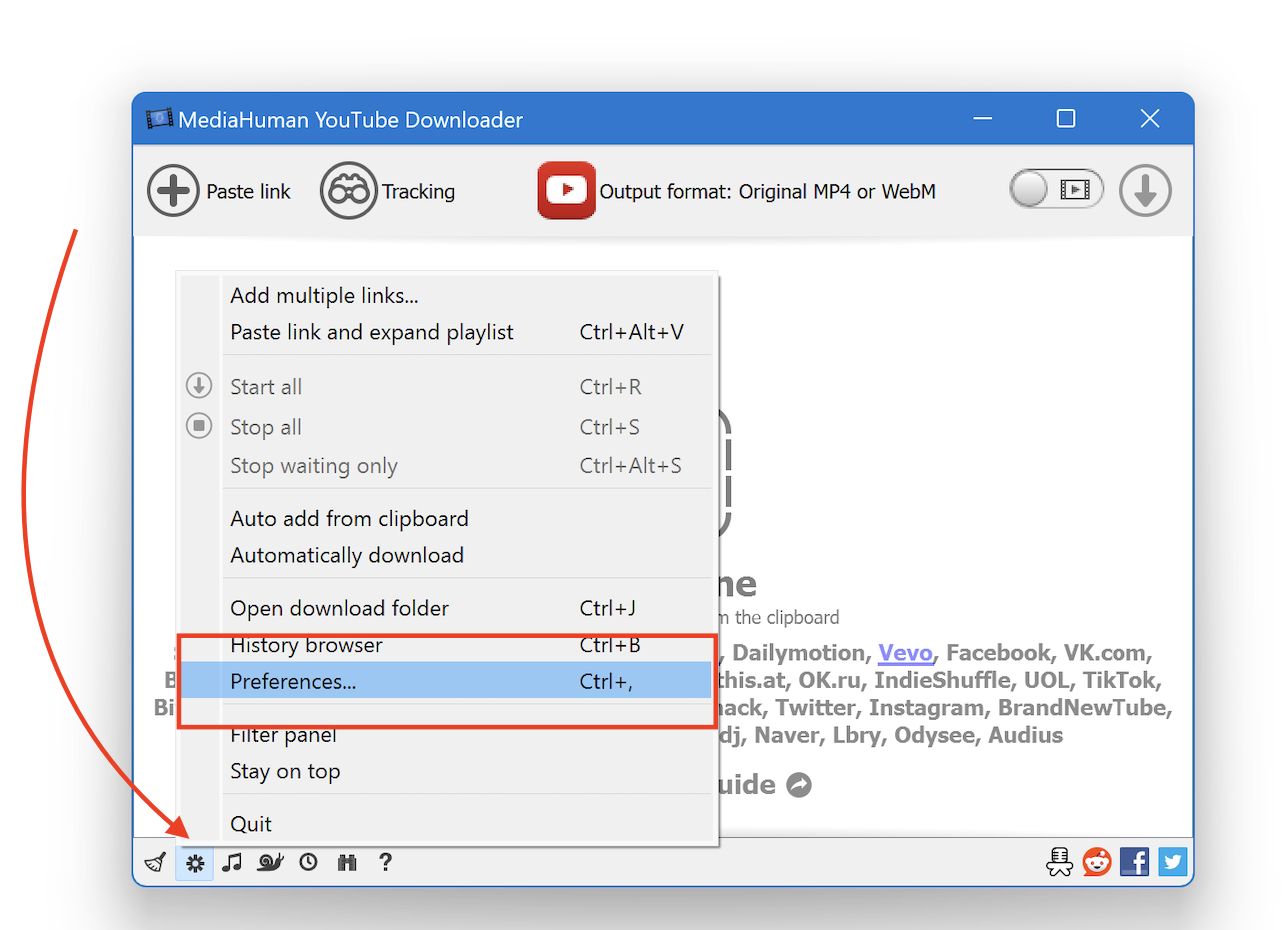This screenshot has height=930, width=1288.
Task: Follow the Vevo hyperlink
Action: (x=905, y=653)
